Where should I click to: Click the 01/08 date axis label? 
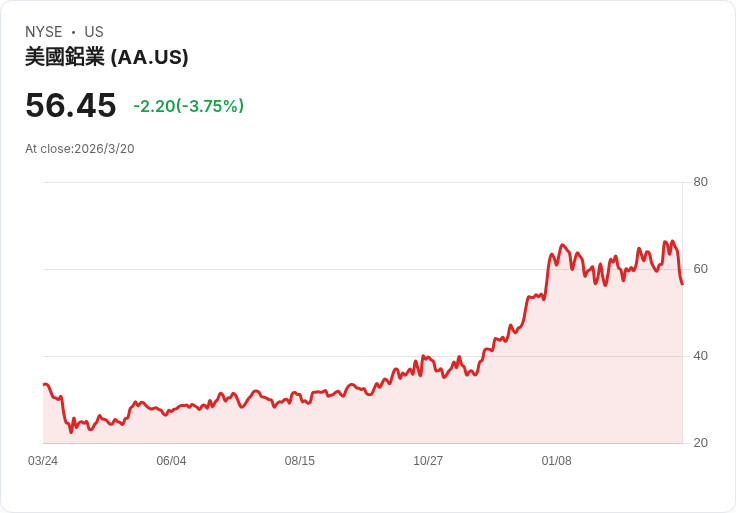click(x=557, y=461)
